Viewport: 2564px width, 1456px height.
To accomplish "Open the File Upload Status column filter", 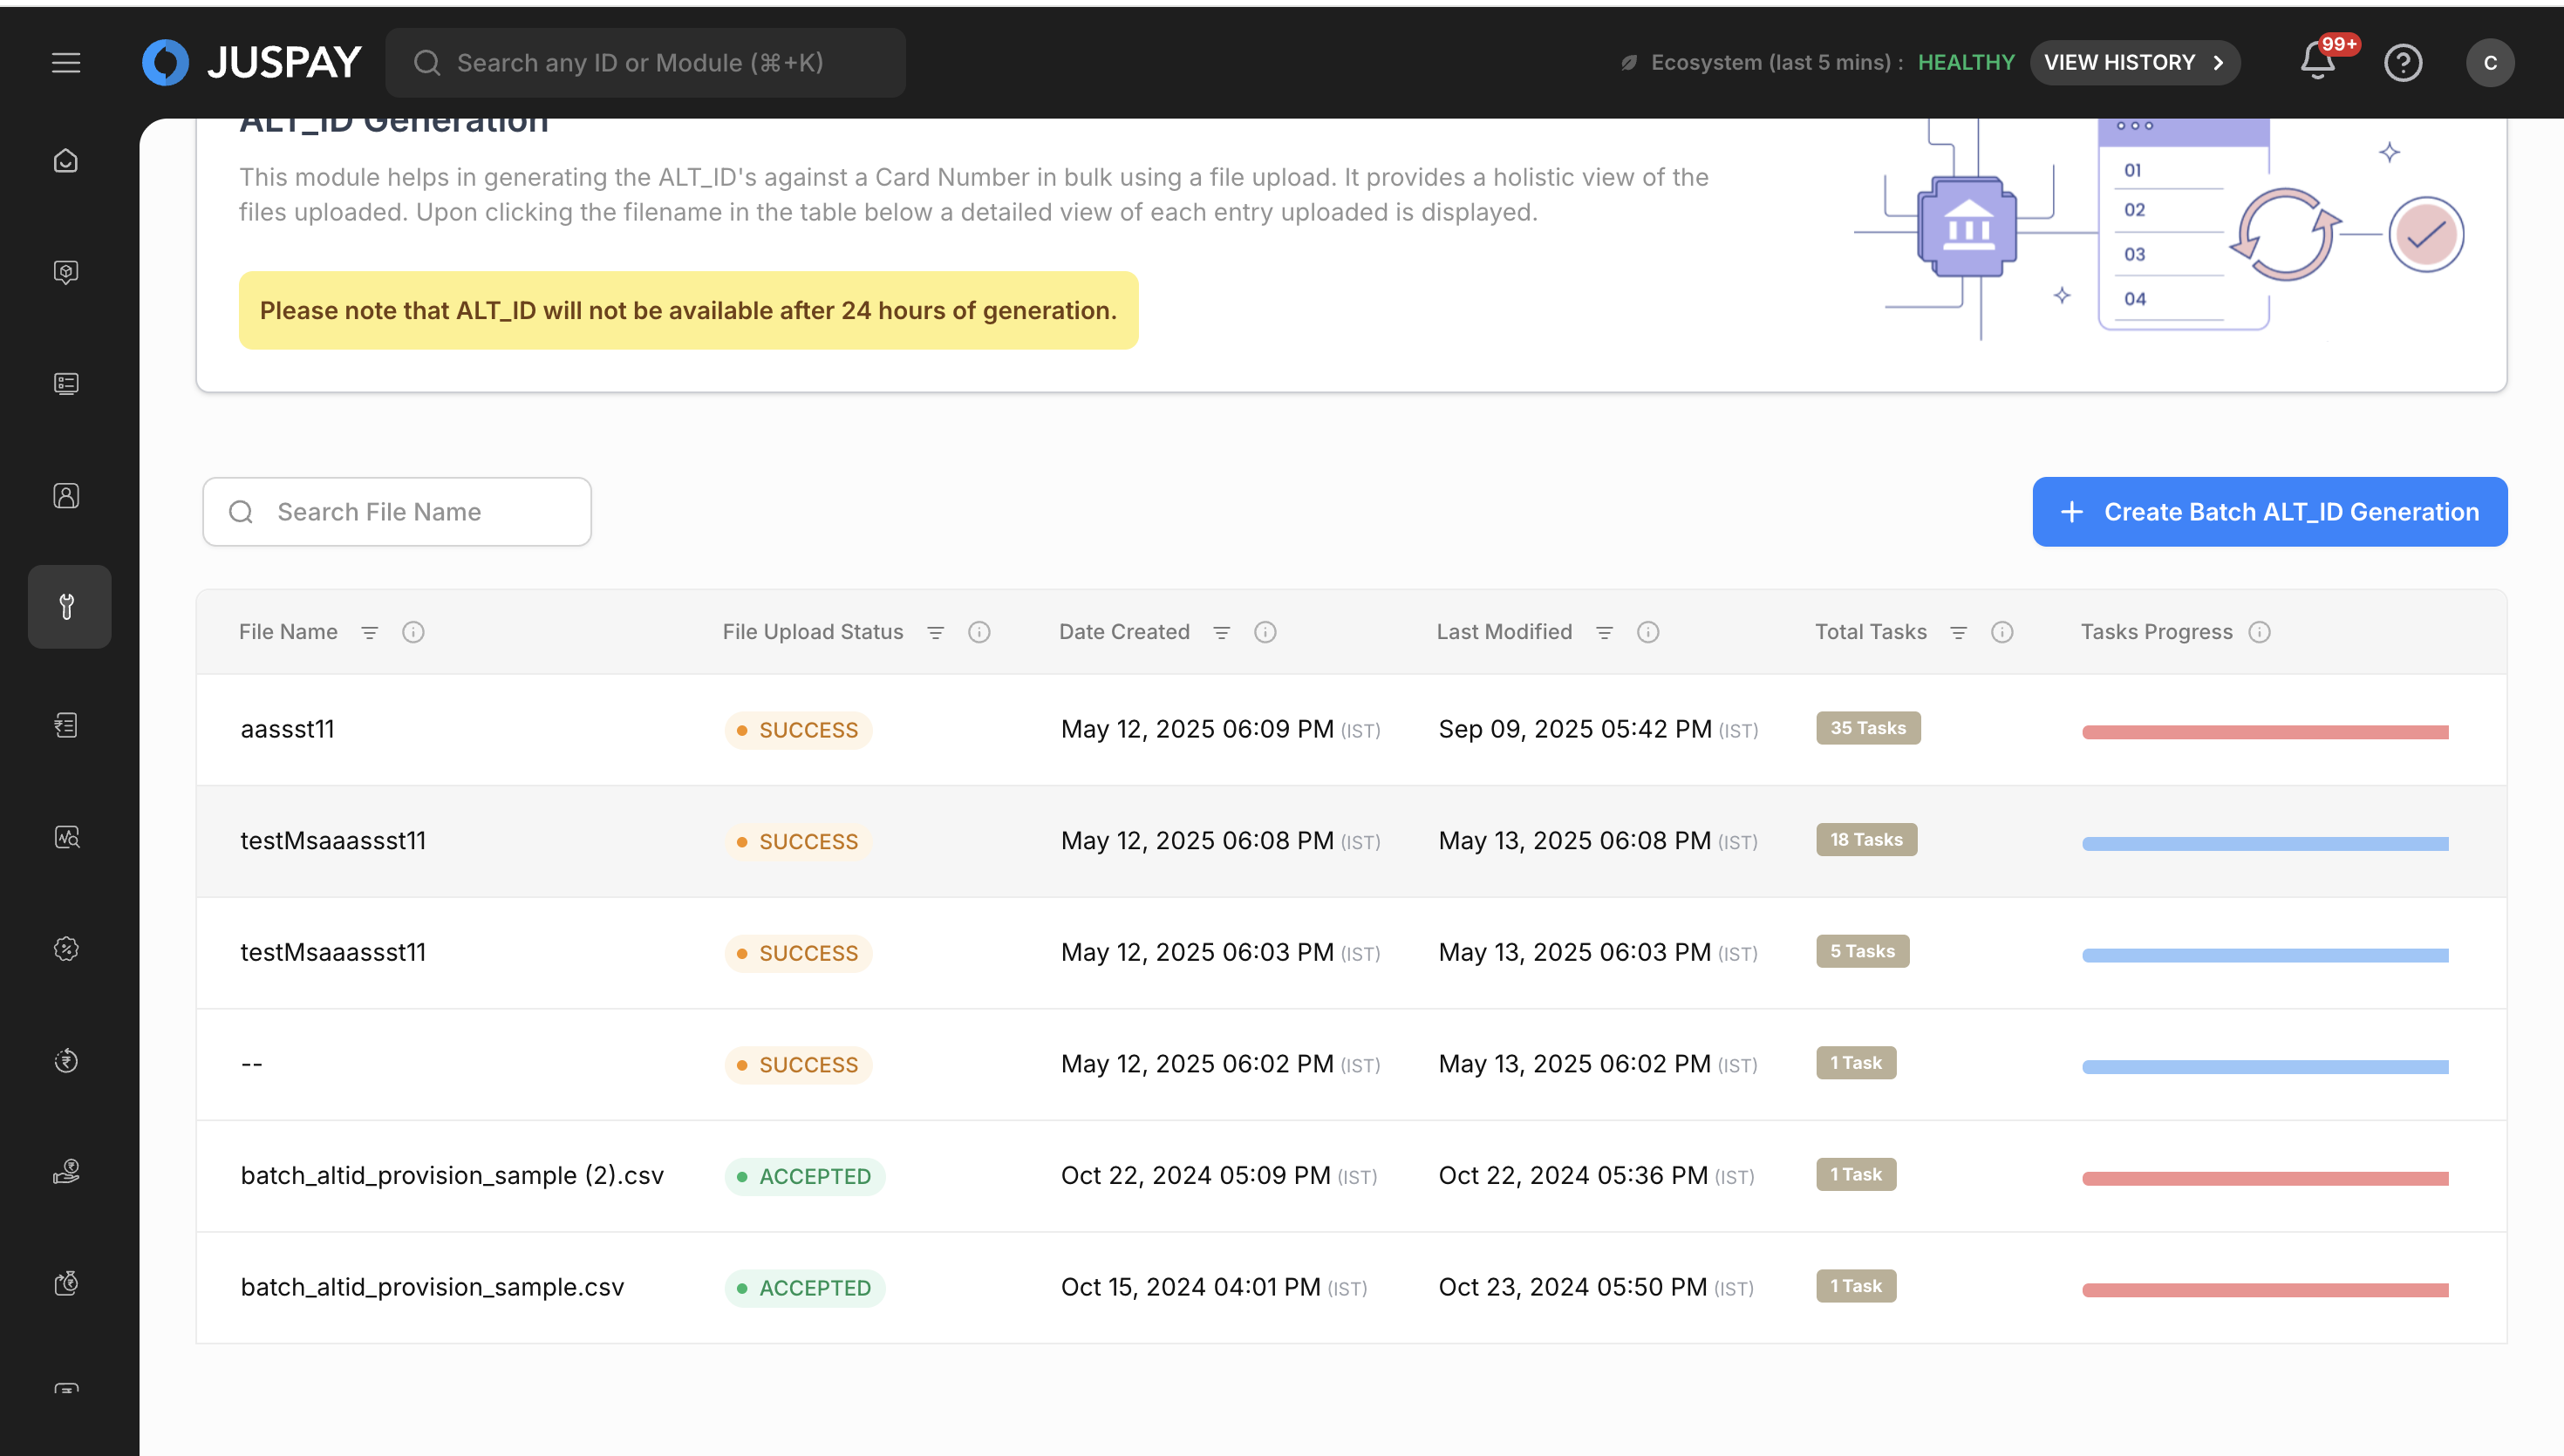I will 936,632.
